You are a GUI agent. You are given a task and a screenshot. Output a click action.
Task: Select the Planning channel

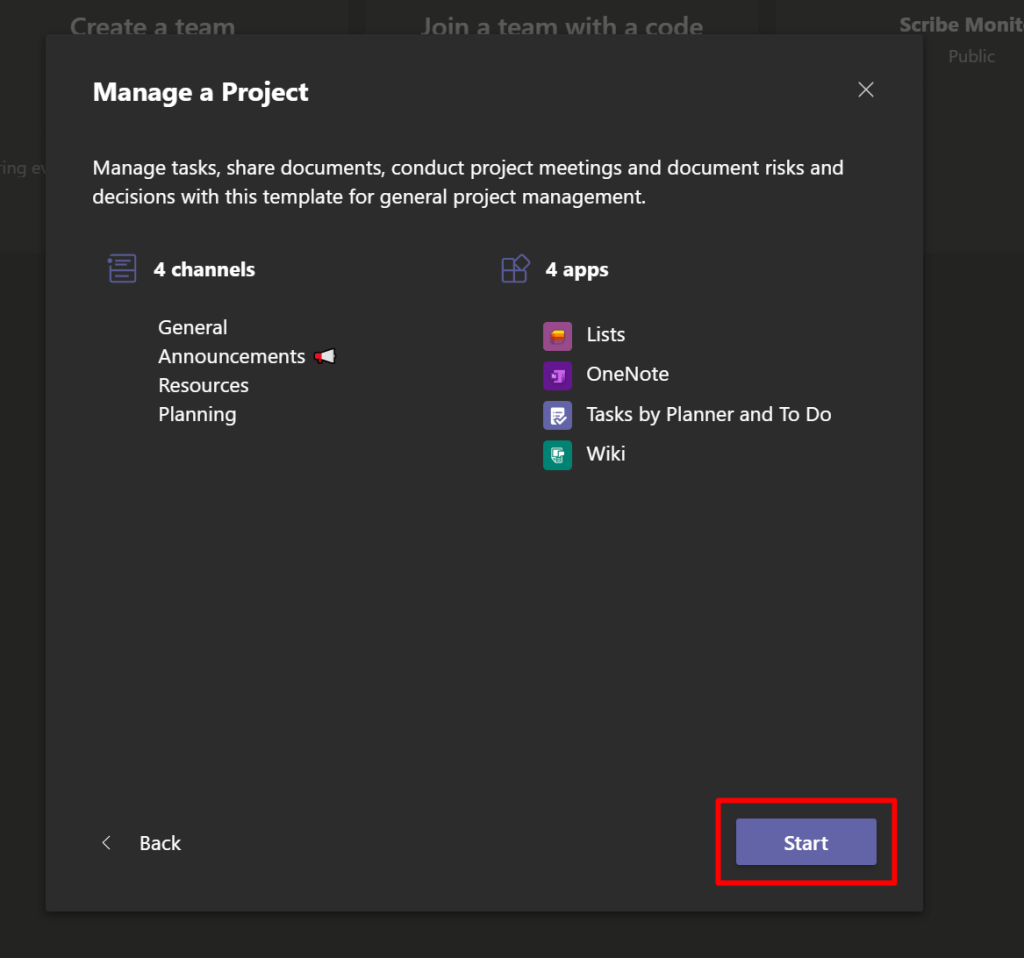(198, 414)
